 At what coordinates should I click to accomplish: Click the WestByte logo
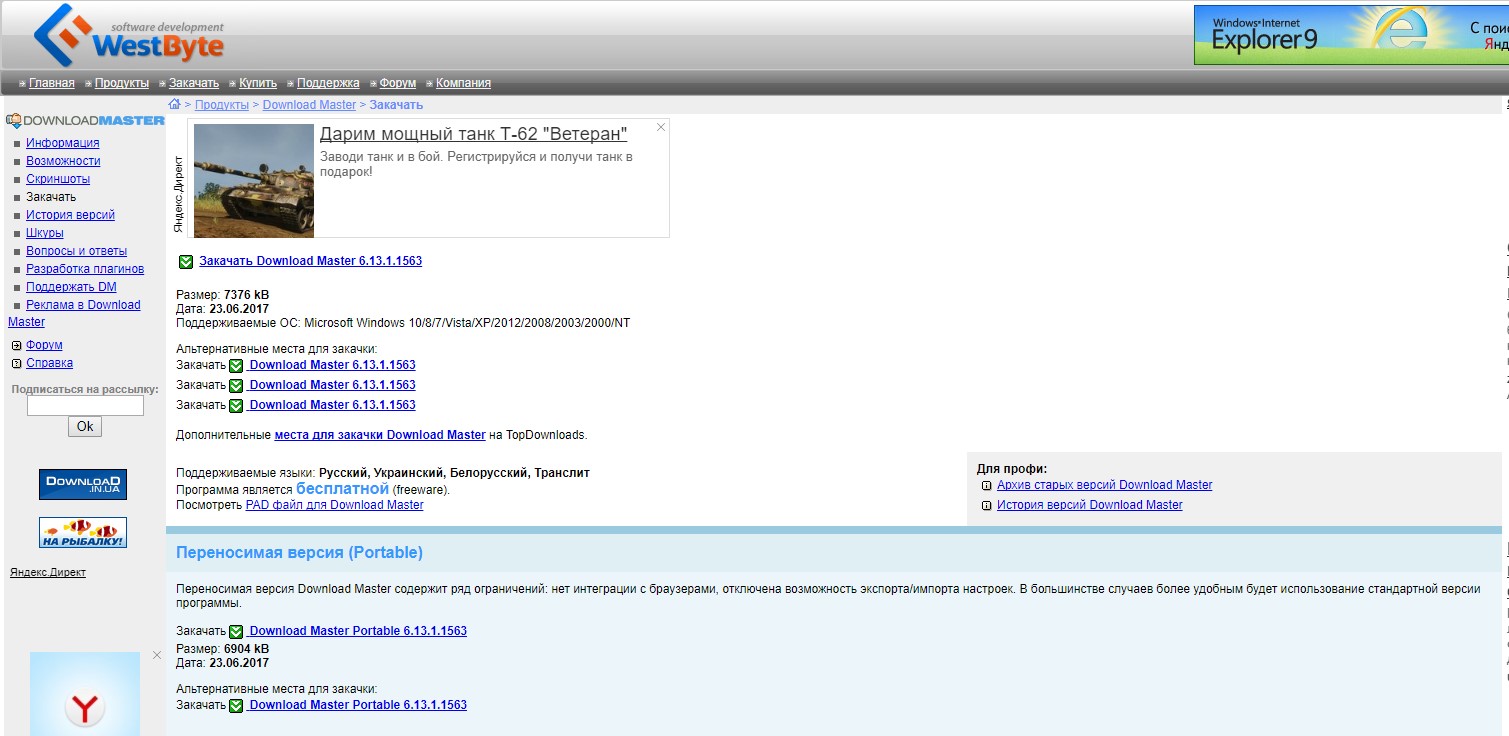click(x=128, y=37)
